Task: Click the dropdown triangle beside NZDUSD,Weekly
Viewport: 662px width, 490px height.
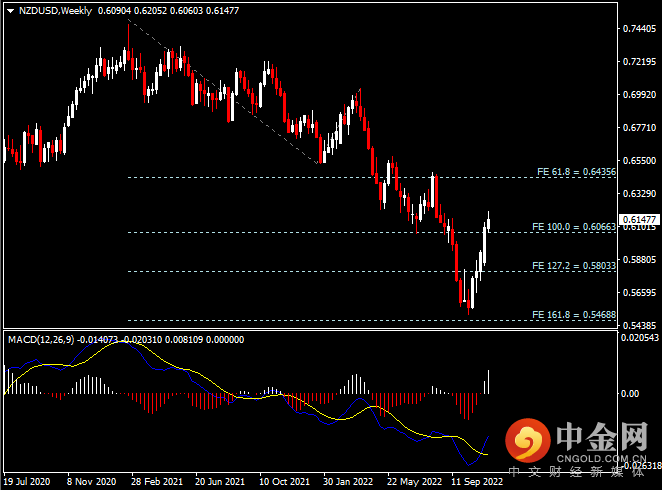Action: tap(11, 11)
